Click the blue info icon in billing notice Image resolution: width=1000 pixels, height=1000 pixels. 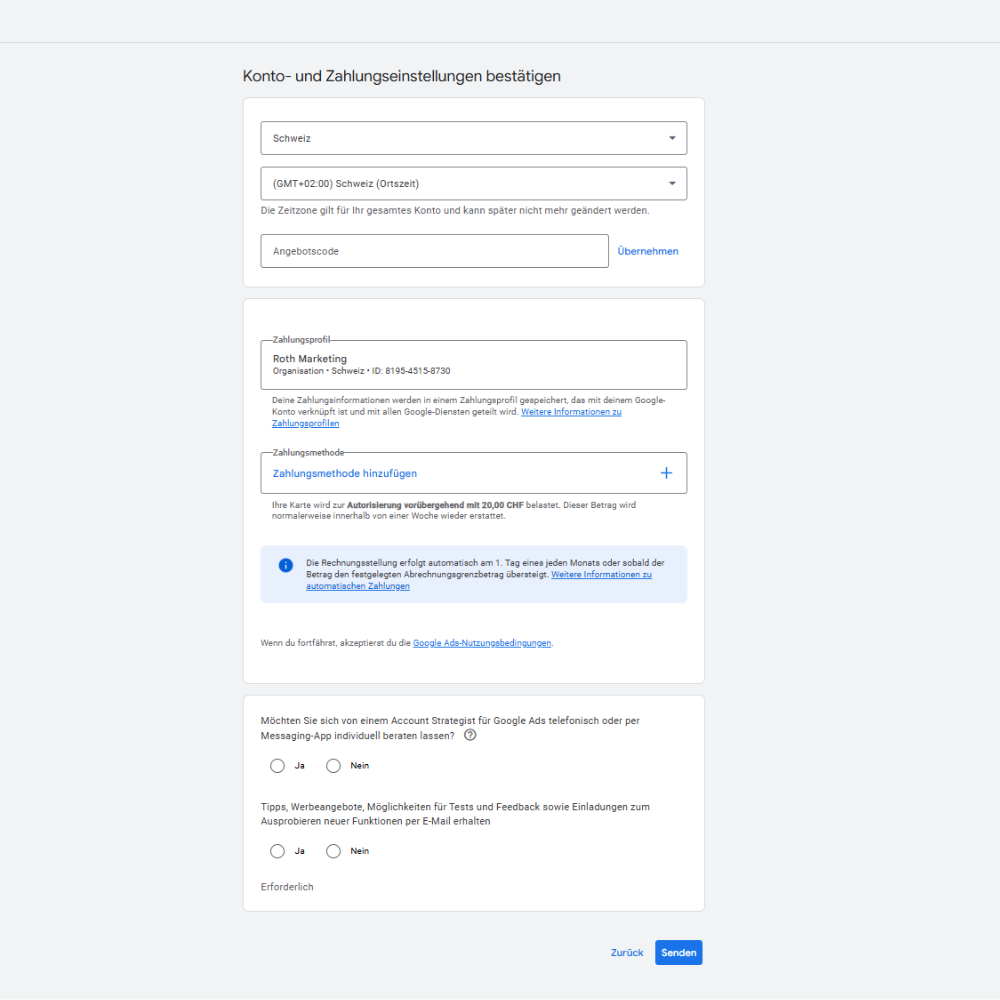tap(285, 565)
